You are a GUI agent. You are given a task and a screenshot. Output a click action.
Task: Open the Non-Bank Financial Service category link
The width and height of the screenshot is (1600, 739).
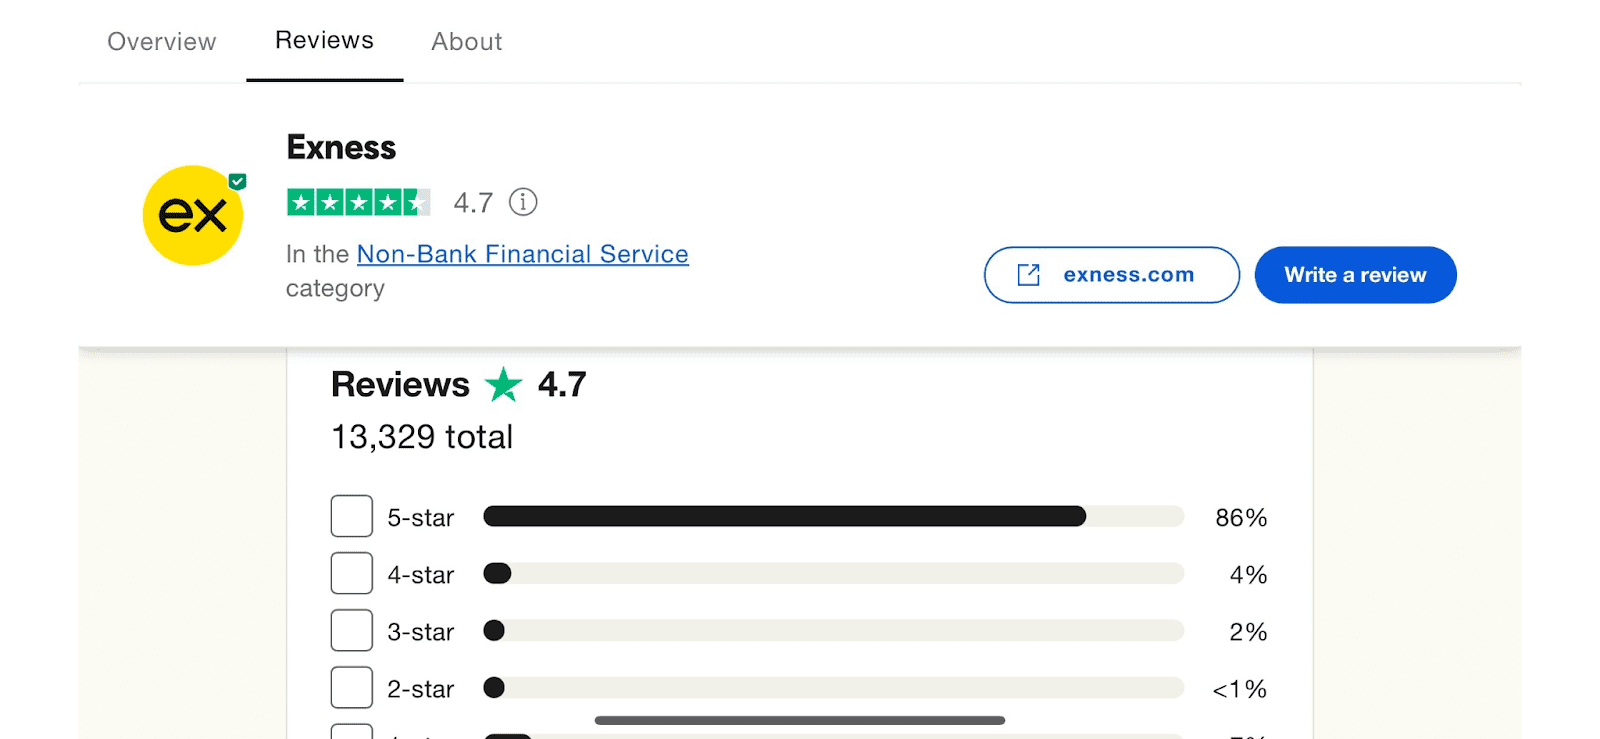click(522, 254)
